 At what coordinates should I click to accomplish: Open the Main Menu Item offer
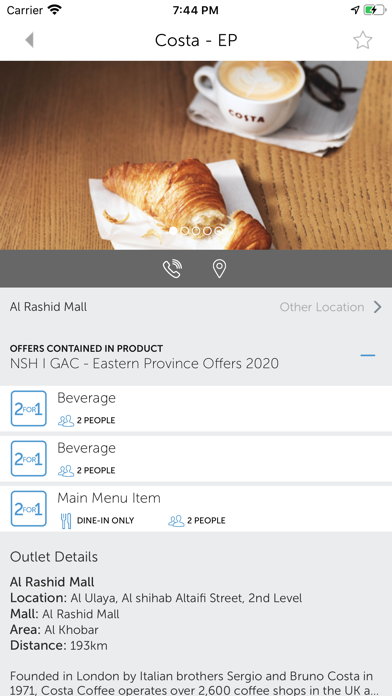pyautogui.click(x=196, y=509)
